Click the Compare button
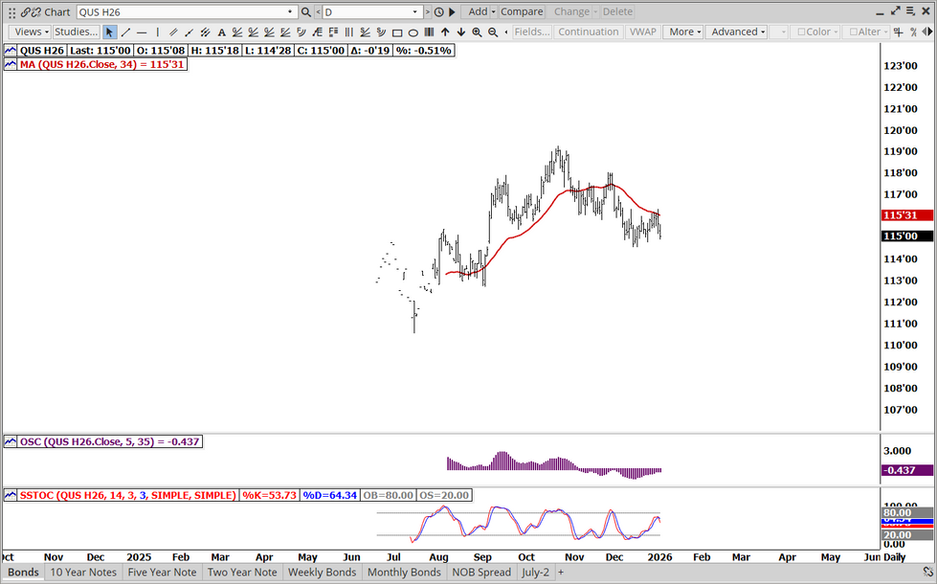This screenshot has height=584, width=937. (522, 12)
